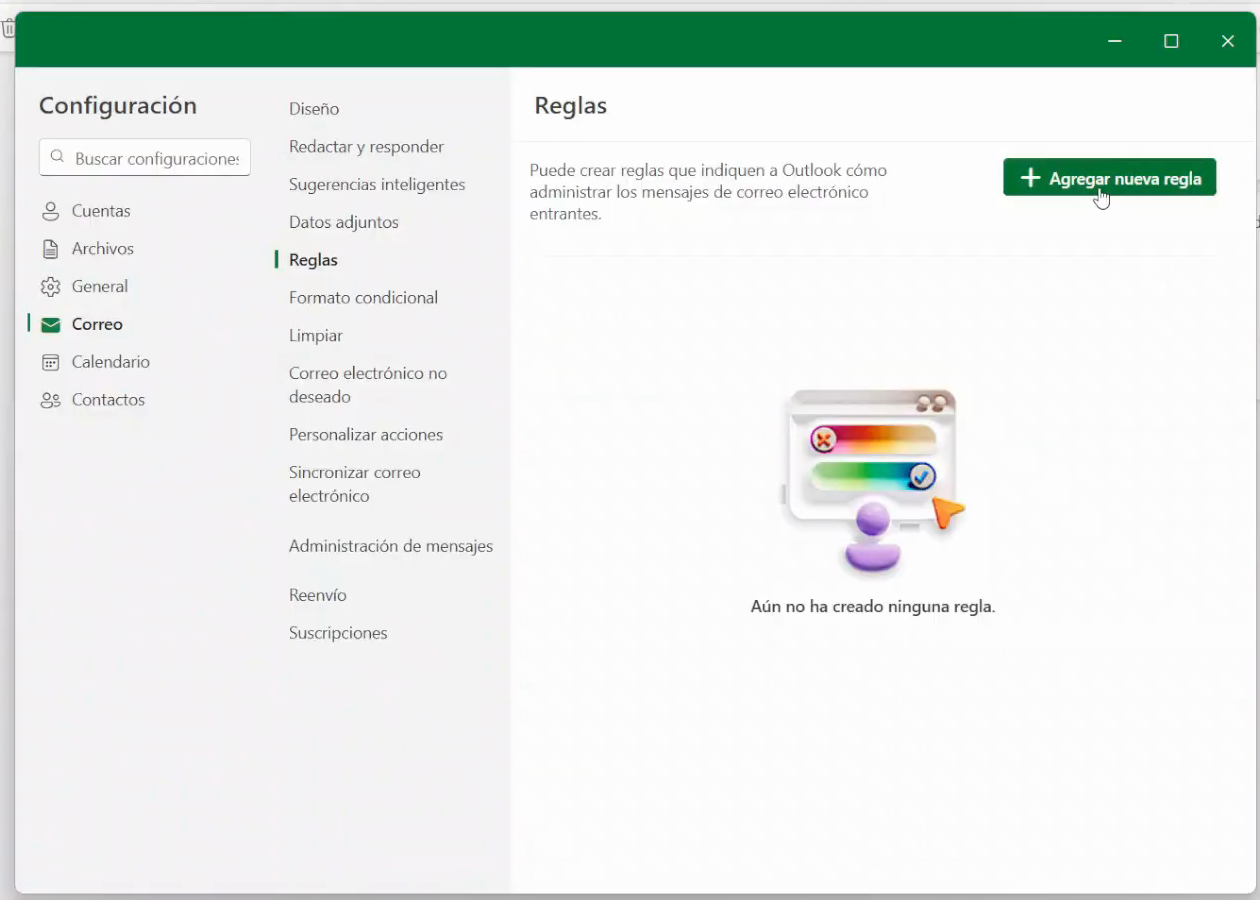Open the Reenvío settings page

pos(317,595)
